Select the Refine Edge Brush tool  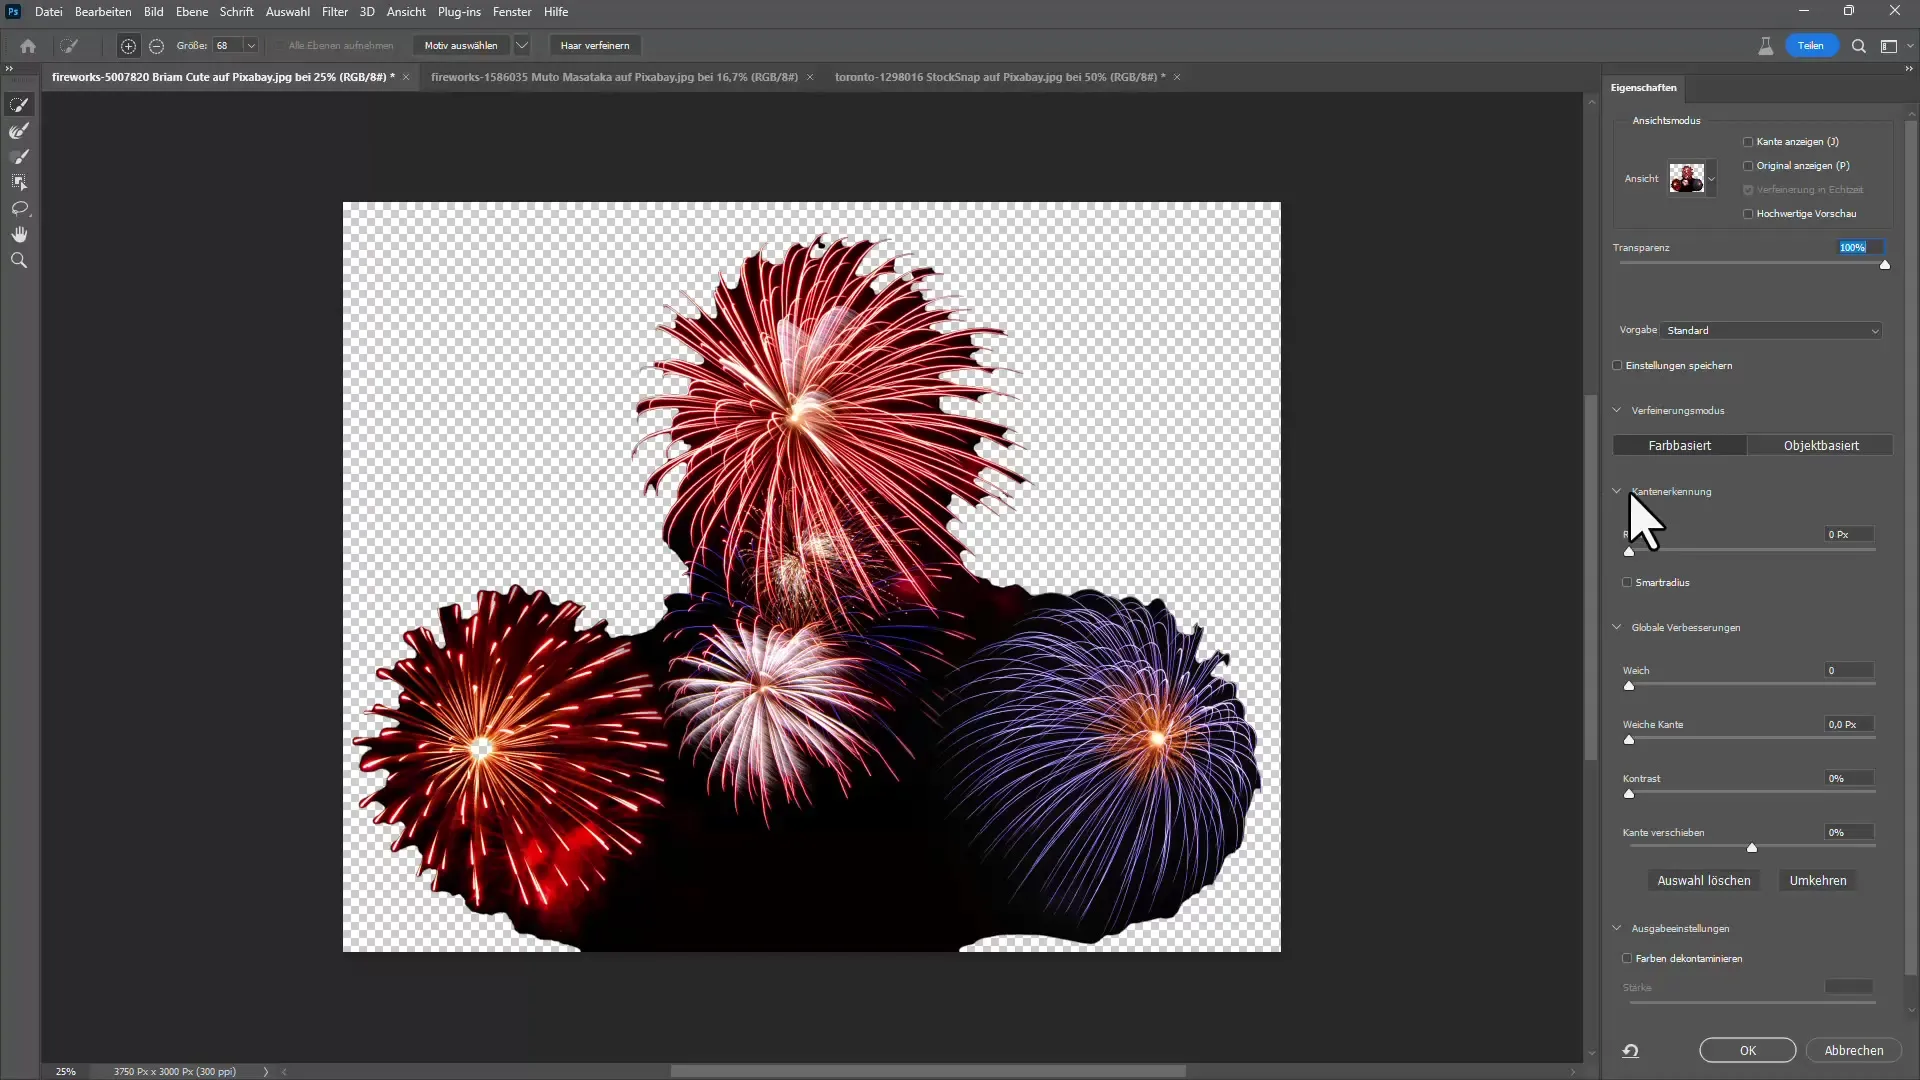19,131
